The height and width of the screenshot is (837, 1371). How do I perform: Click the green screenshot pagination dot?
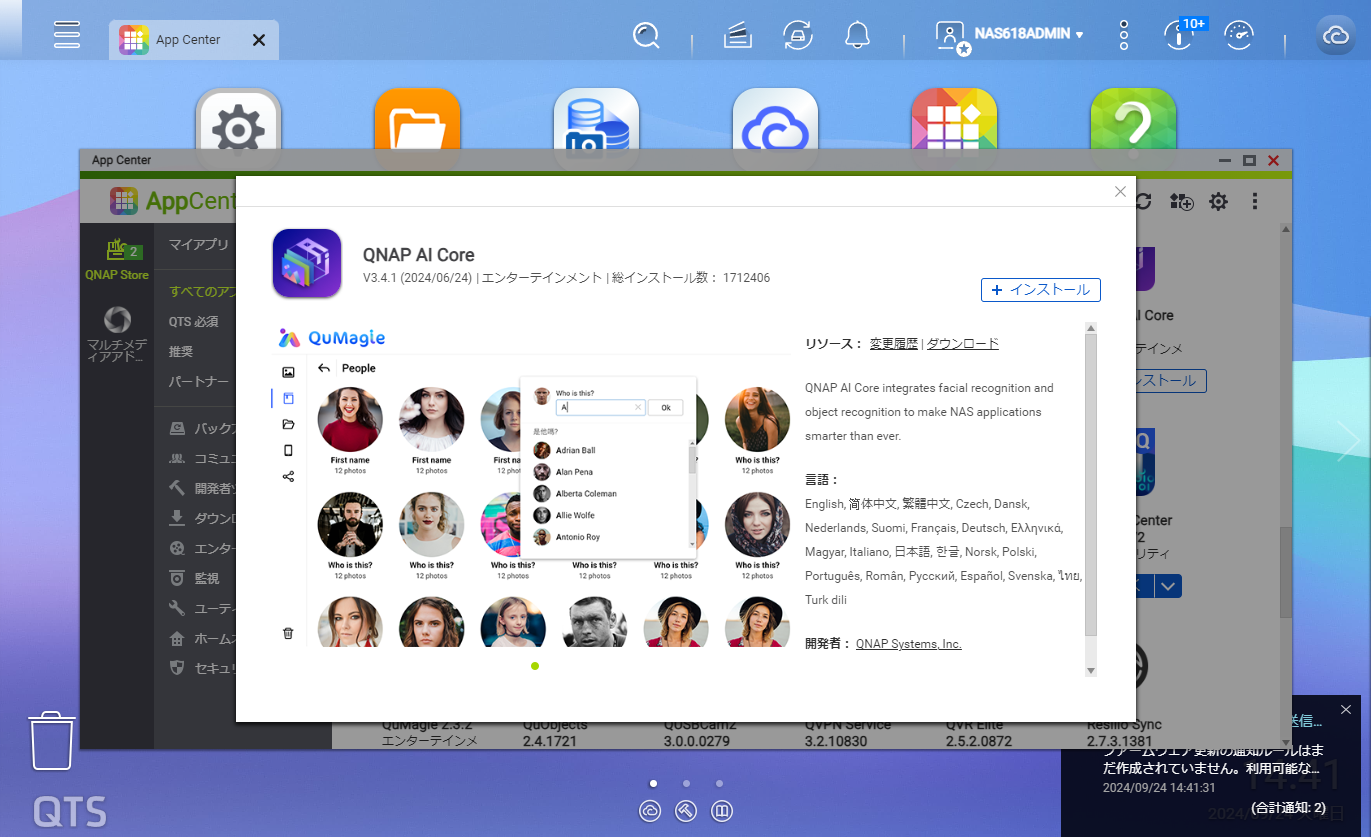(535, 666)
